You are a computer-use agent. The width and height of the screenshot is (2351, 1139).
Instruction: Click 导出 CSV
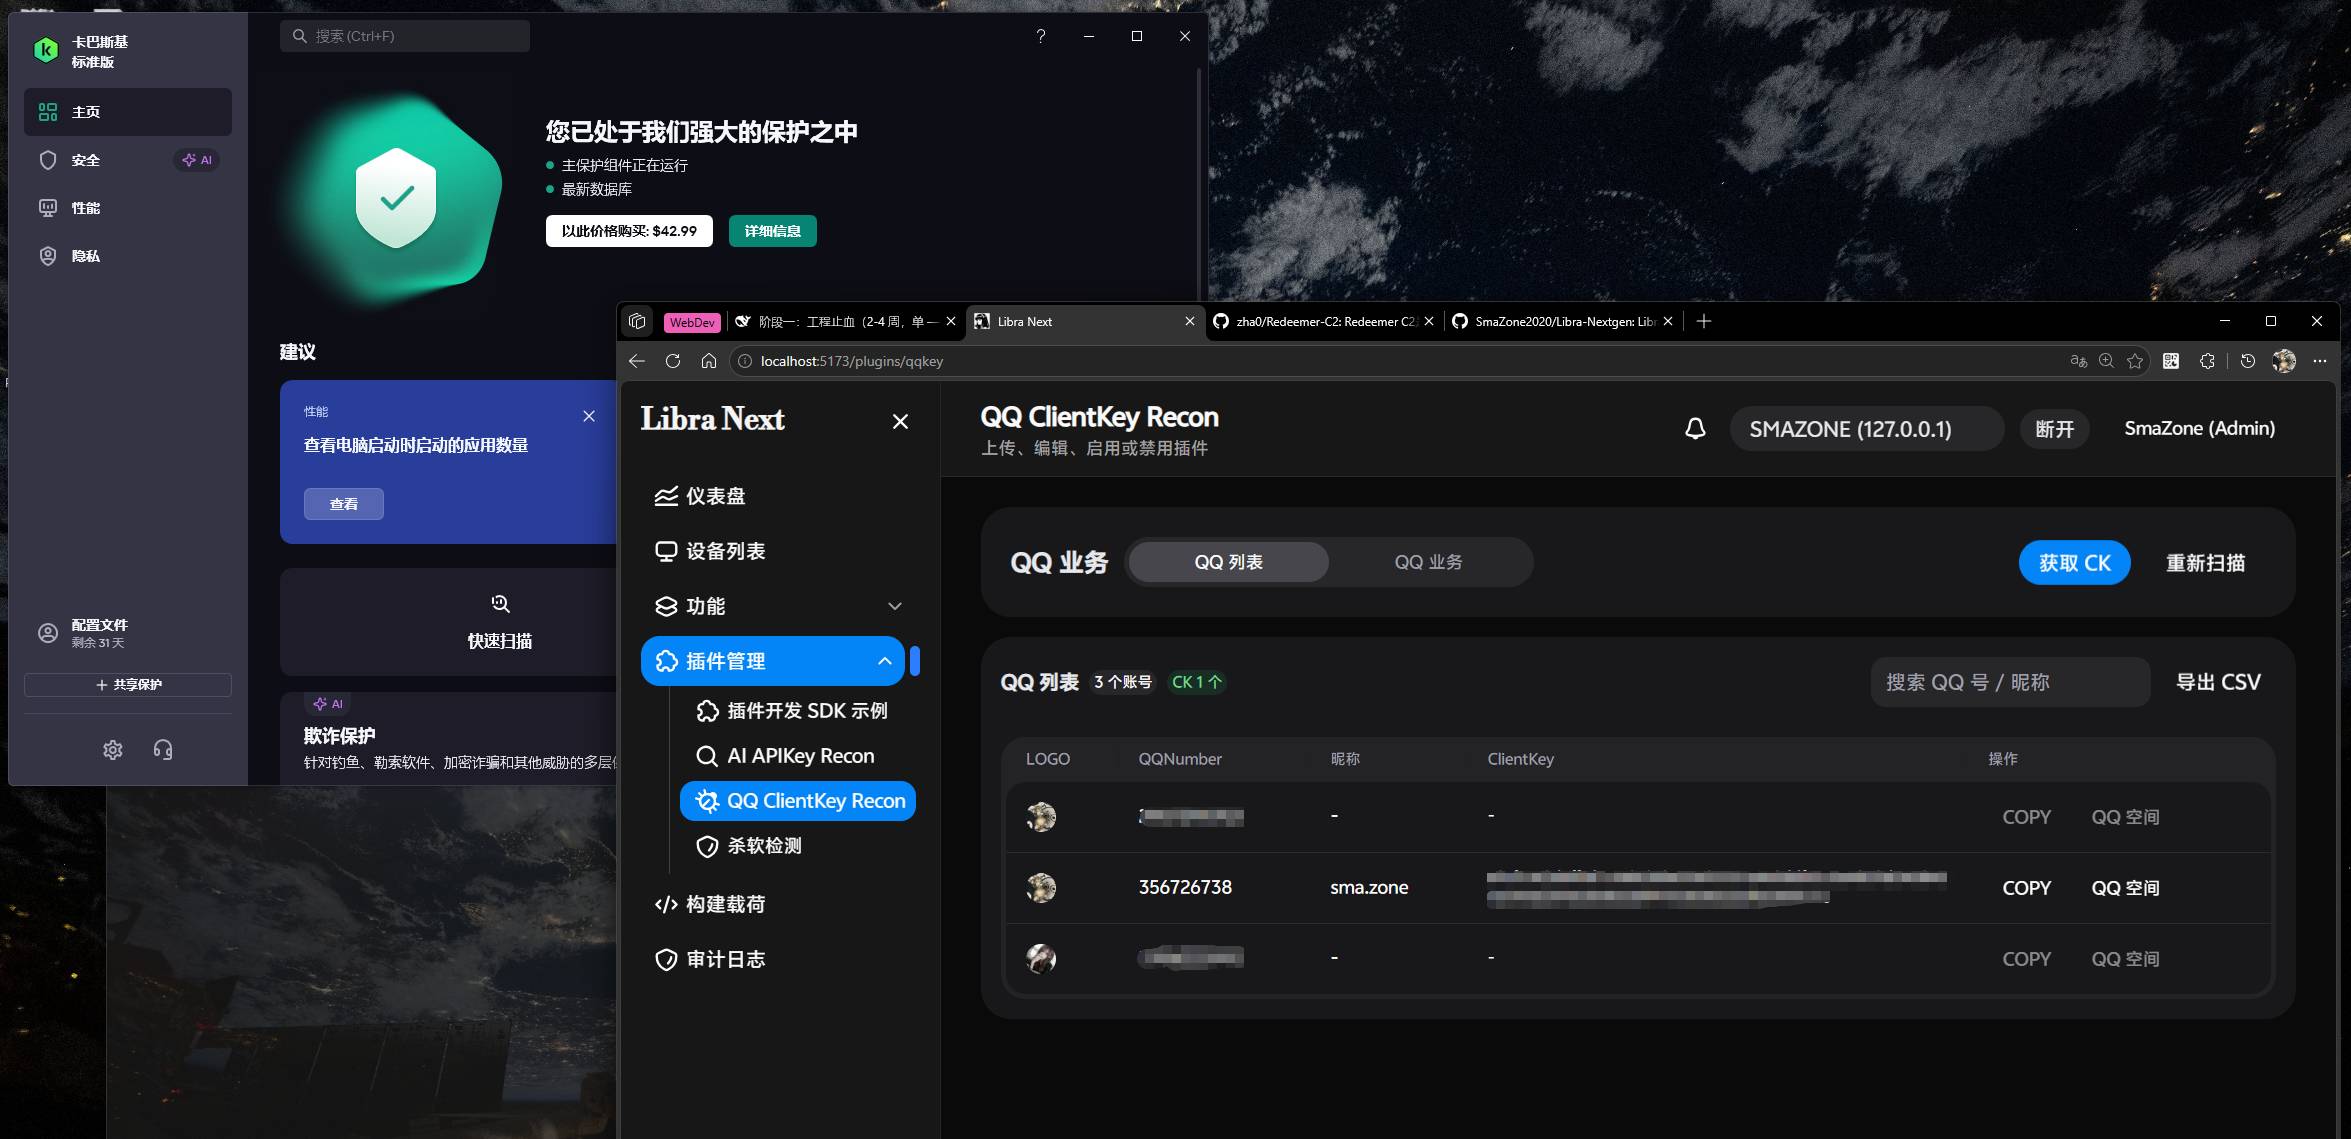[x=2218, y=682]
